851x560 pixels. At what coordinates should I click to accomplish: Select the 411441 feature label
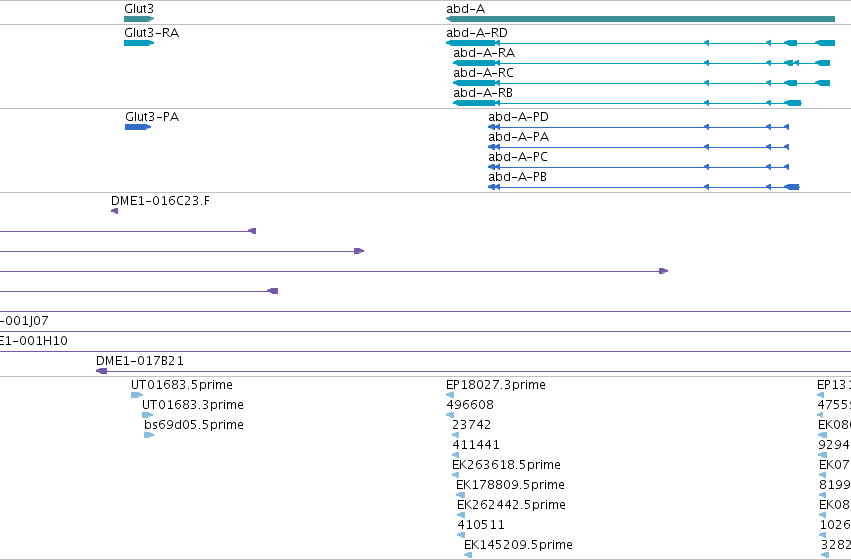click(x=476, y=445)
